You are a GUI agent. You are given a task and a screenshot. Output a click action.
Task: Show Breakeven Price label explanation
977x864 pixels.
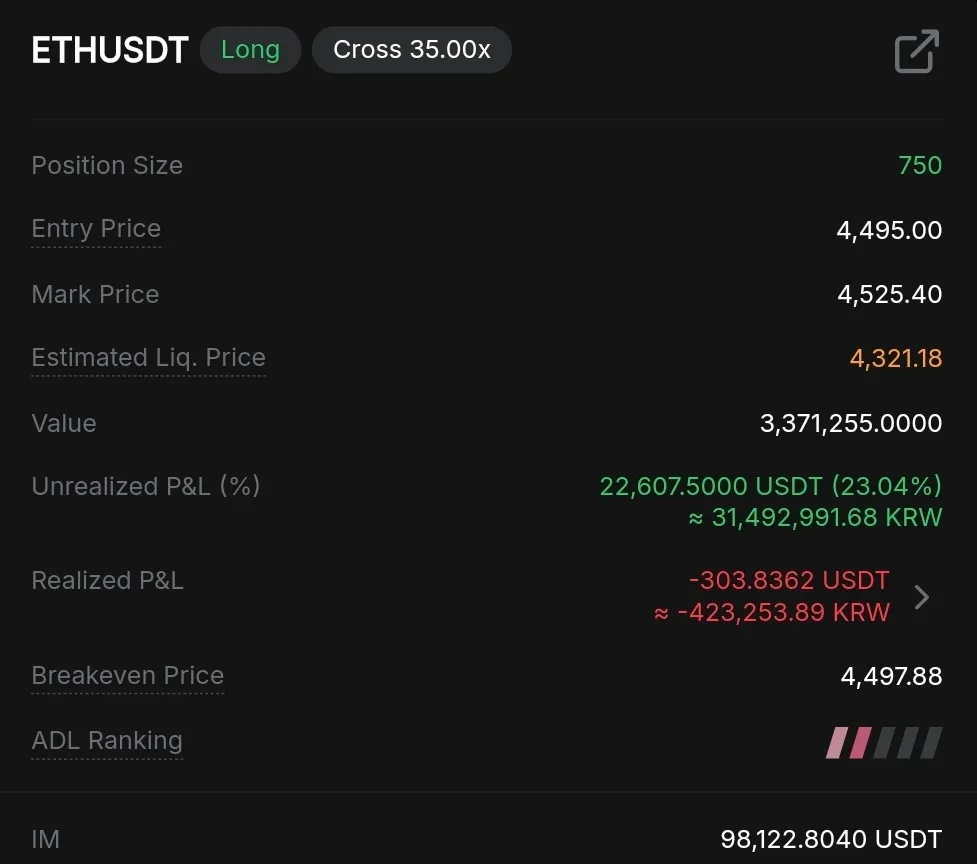[127, 676]
